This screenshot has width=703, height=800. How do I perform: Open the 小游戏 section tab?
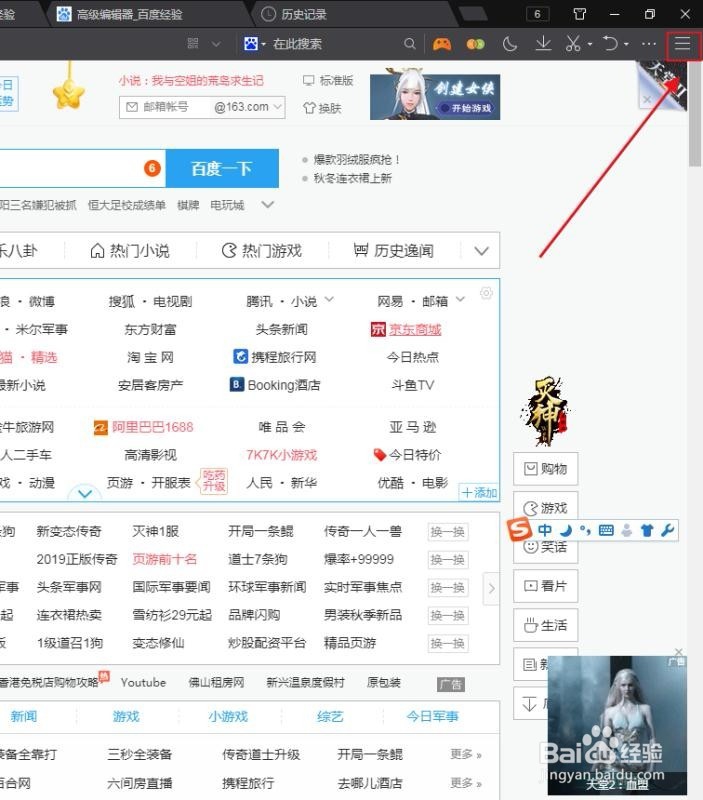coord(228,716)
